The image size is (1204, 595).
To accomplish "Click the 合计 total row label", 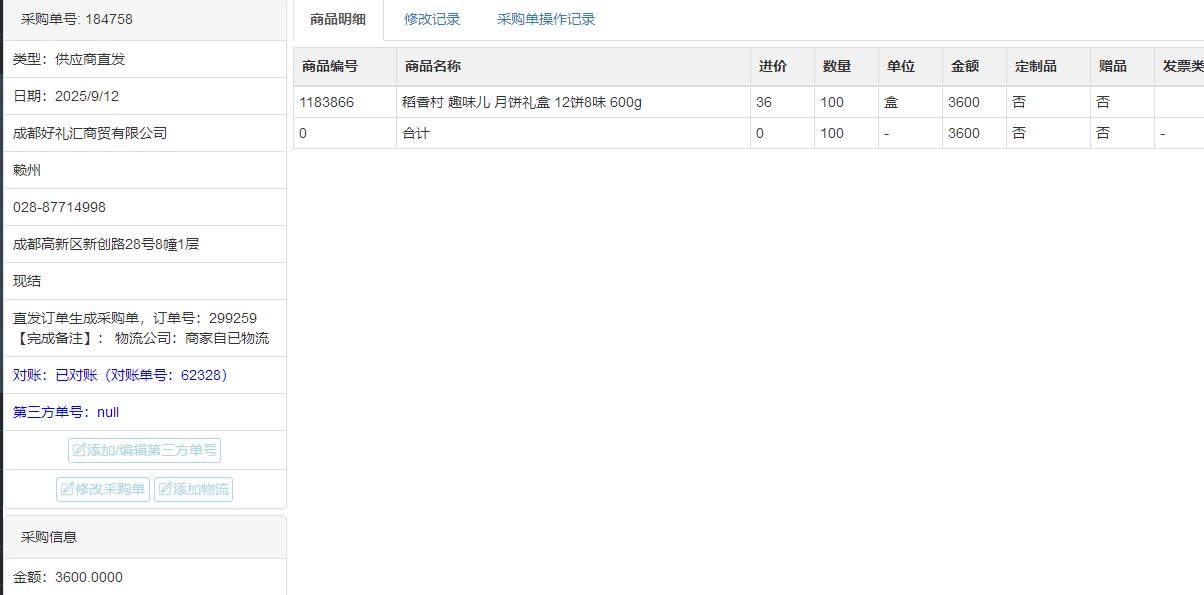I will click(415, 133).
